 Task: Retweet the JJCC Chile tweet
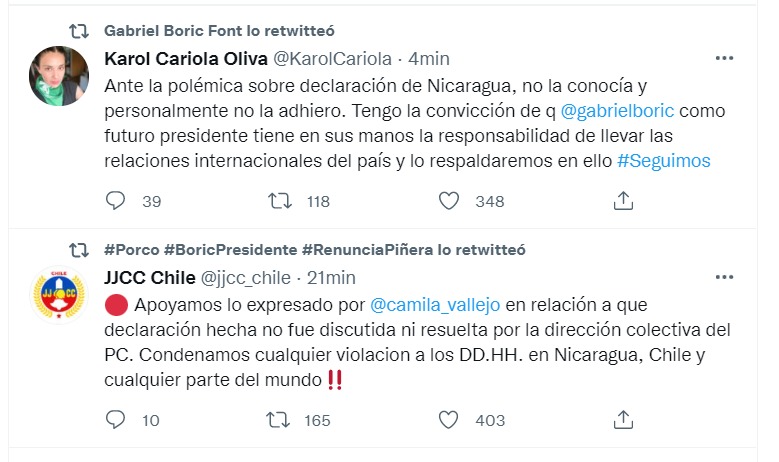[281, 420]
